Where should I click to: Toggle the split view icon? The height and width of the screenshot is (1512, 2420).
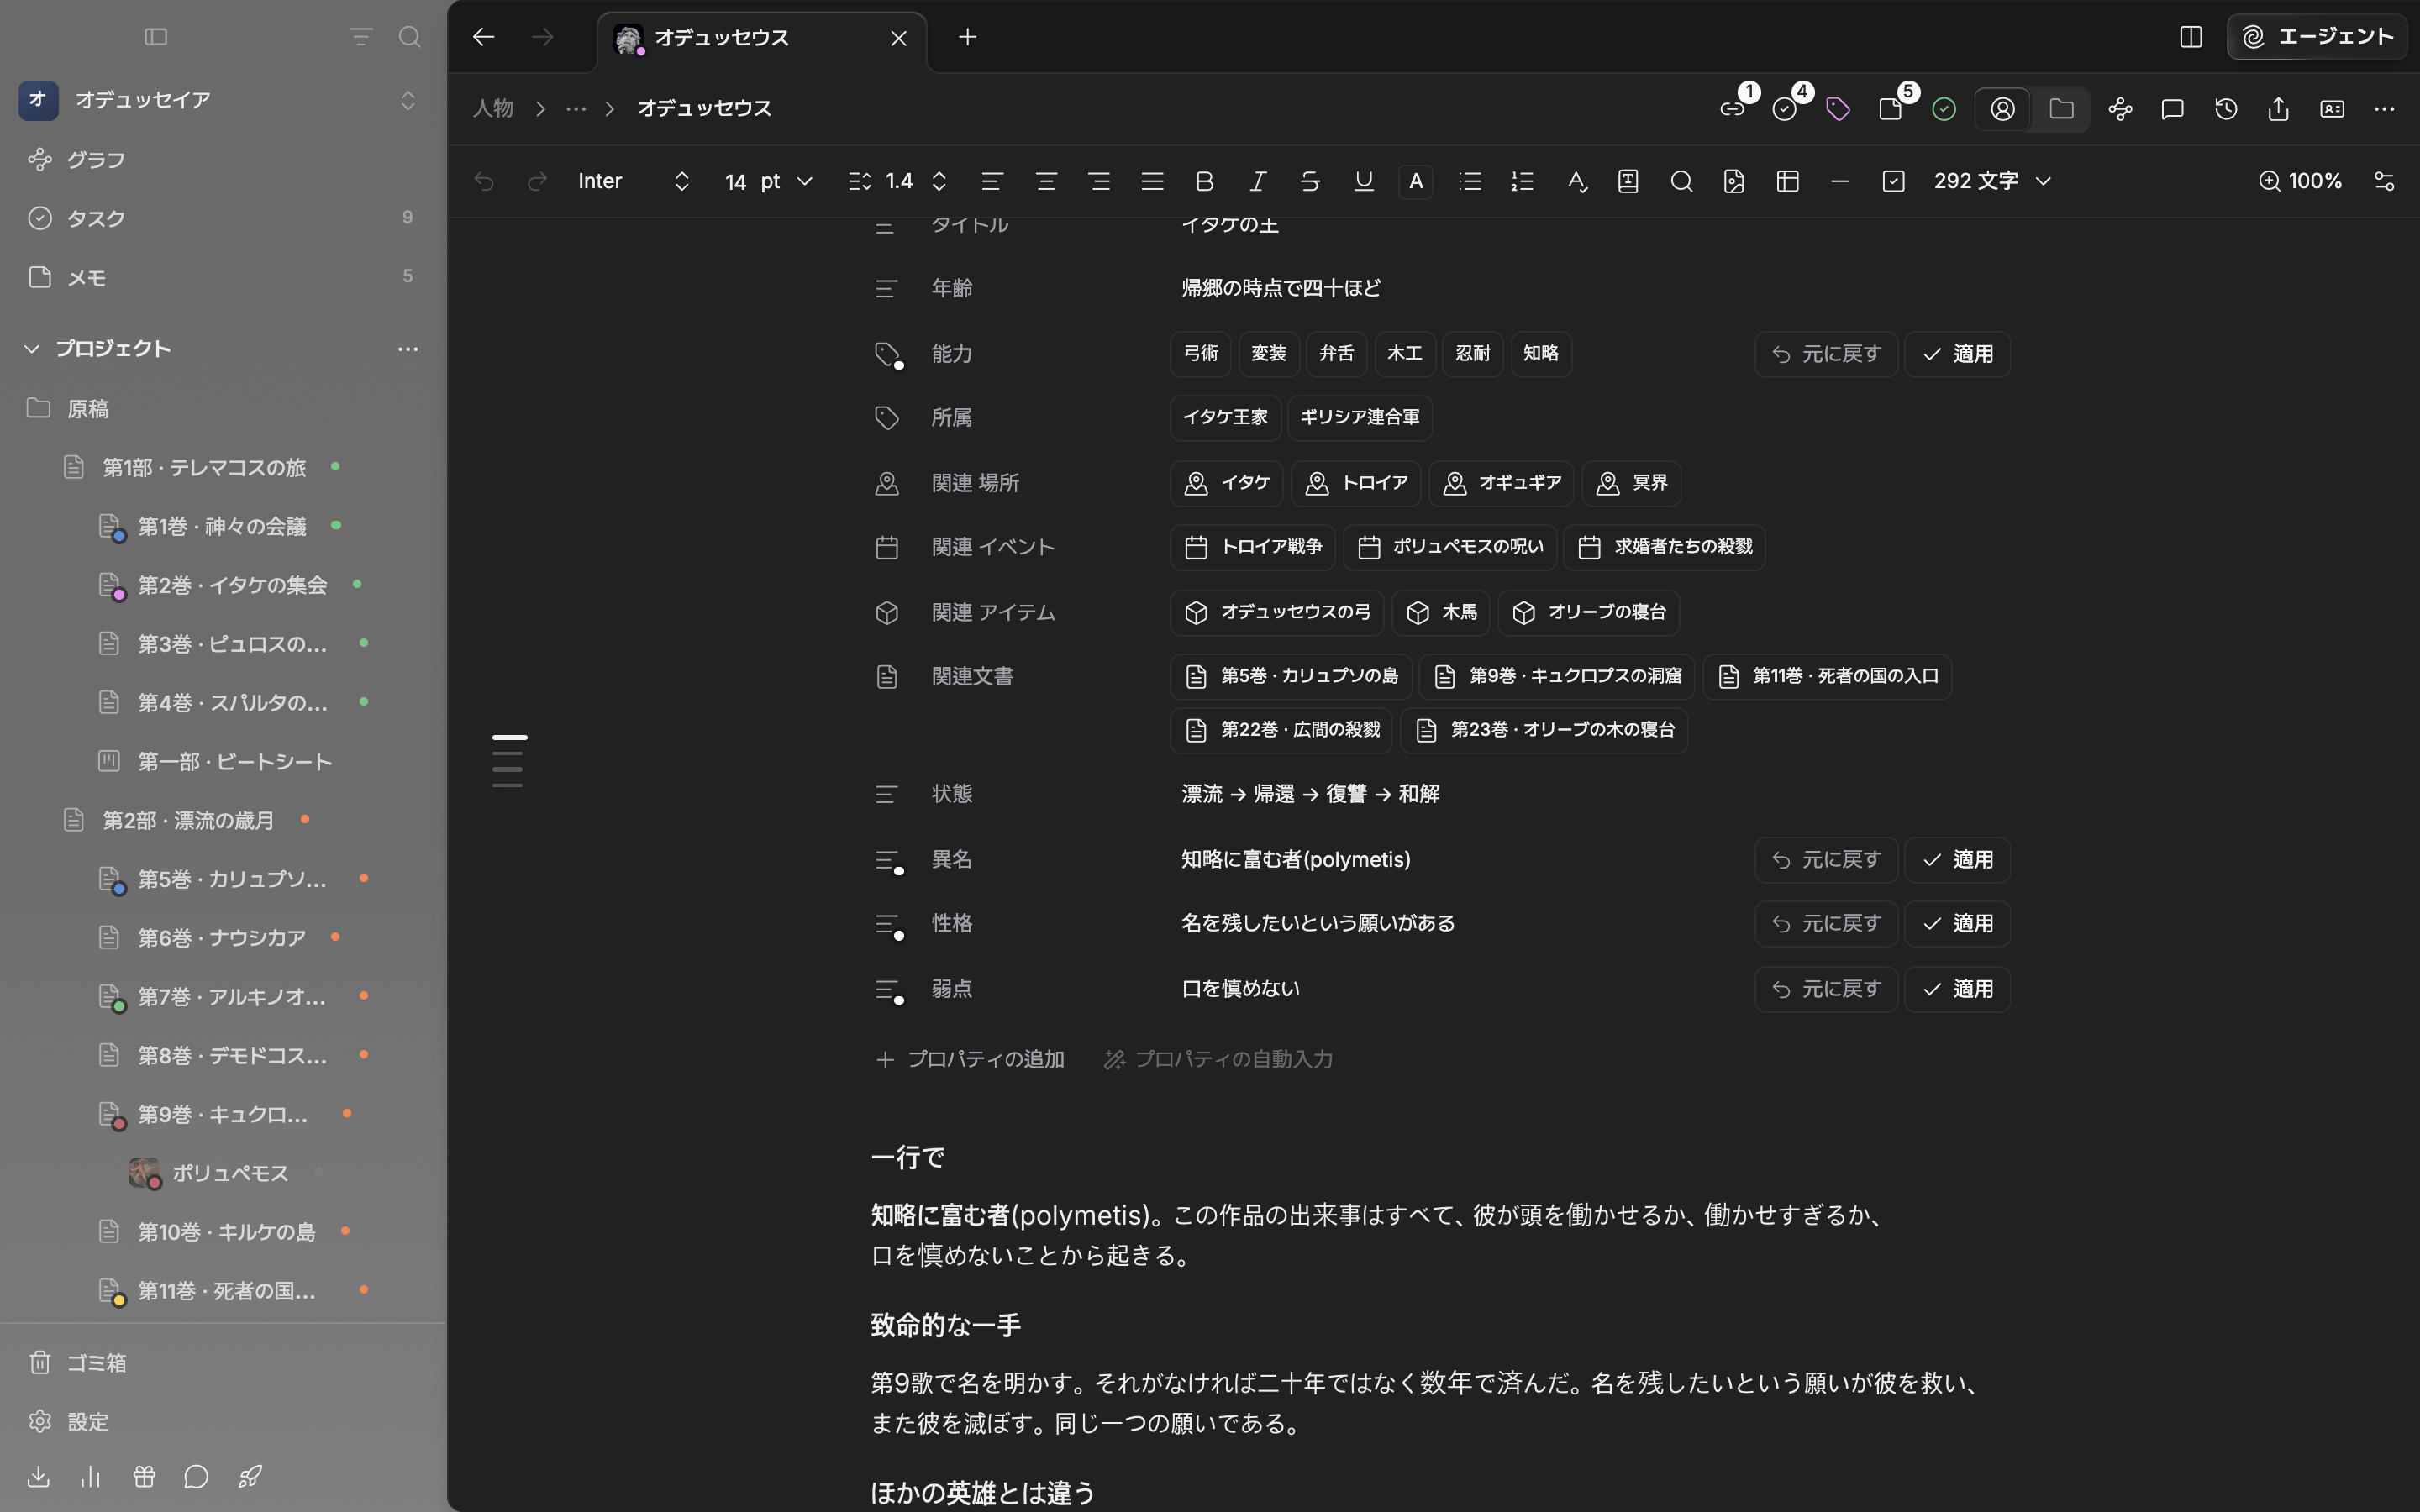pyautogui.click(x=2191, y=37)
